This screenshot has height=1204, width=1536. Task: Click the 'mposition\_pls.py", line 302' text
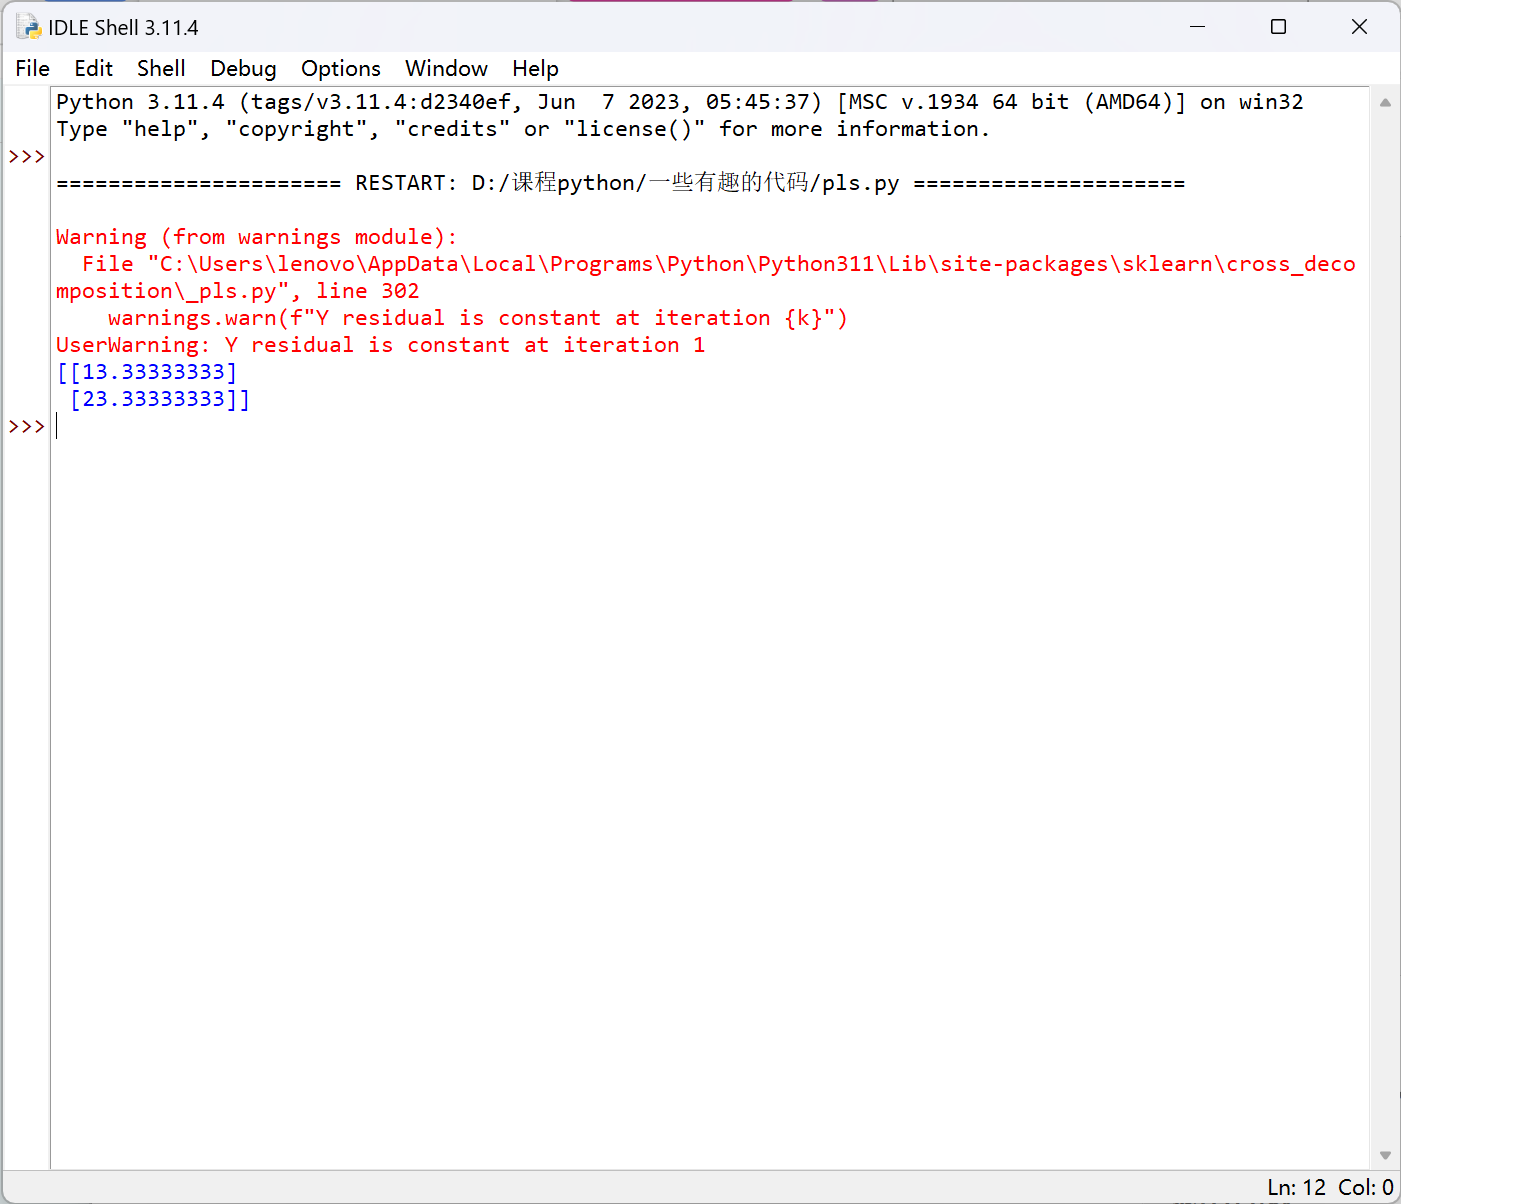(x=238, y=291)
